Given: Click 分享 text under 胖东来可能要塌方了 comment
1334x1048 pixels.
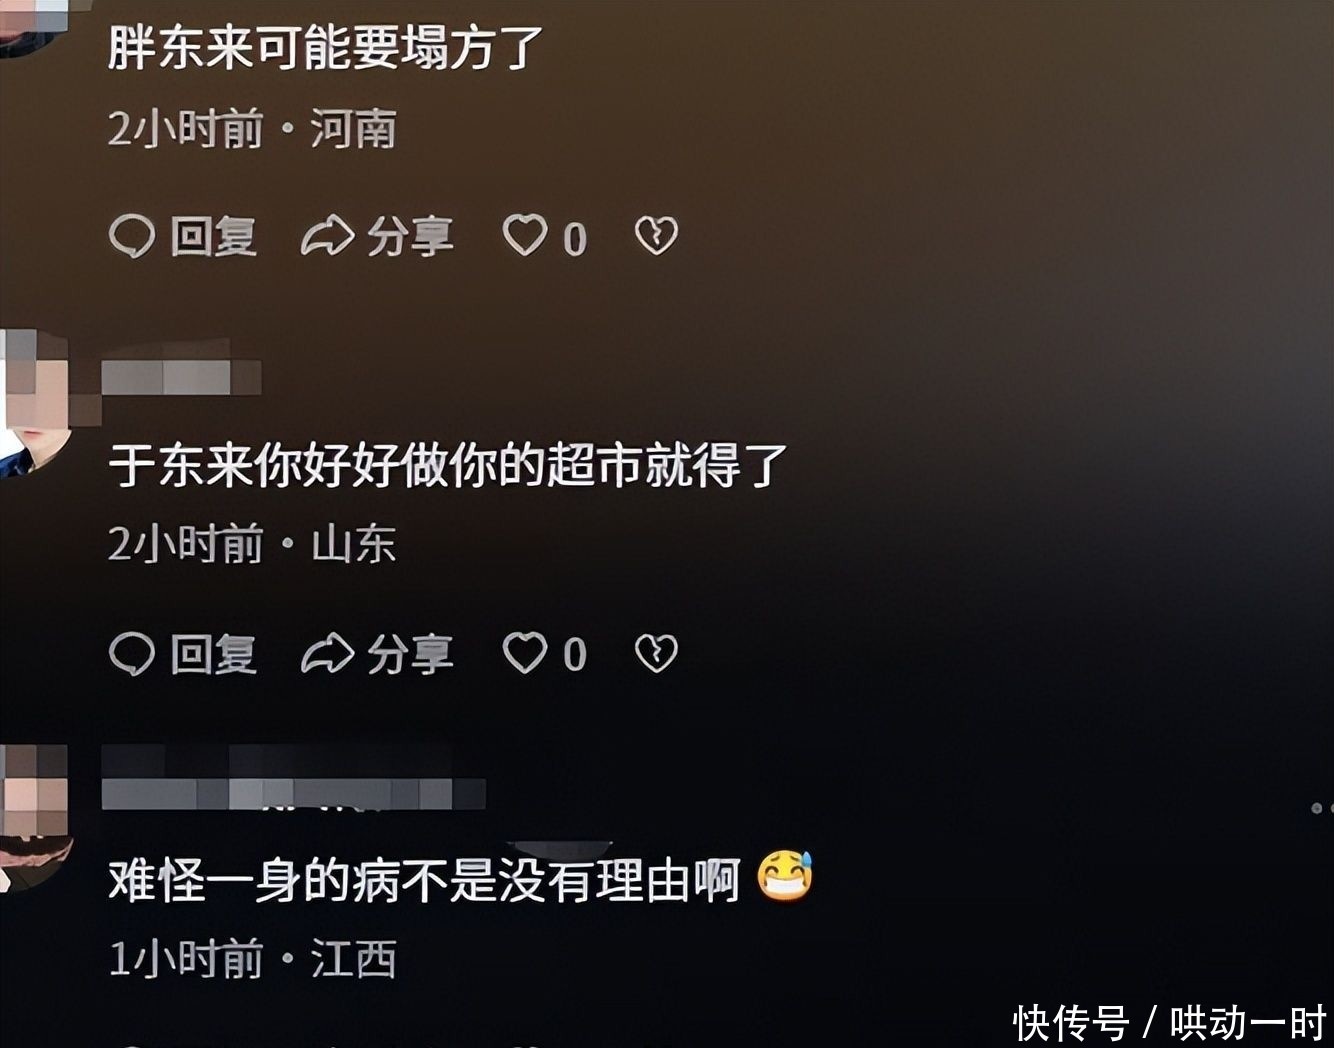Looking at the screenshot, I should point(410,237).
